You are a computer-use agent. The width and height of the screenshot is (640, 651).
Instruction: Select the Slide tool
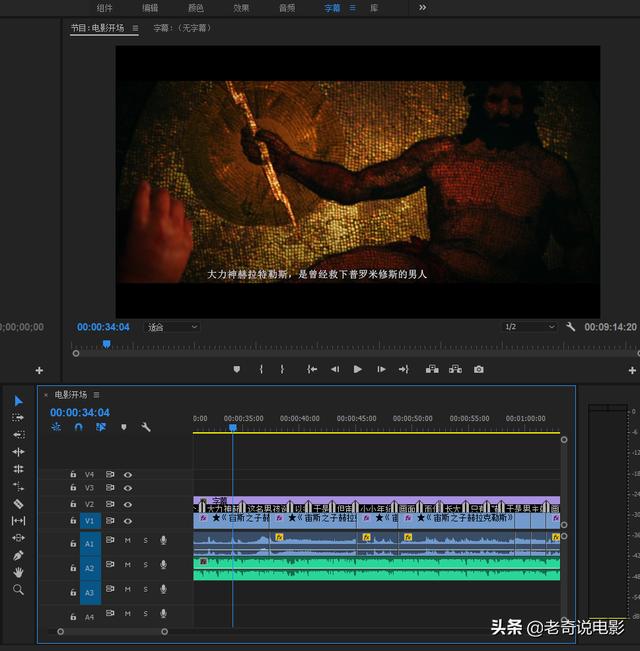click(x=18, y=538)
